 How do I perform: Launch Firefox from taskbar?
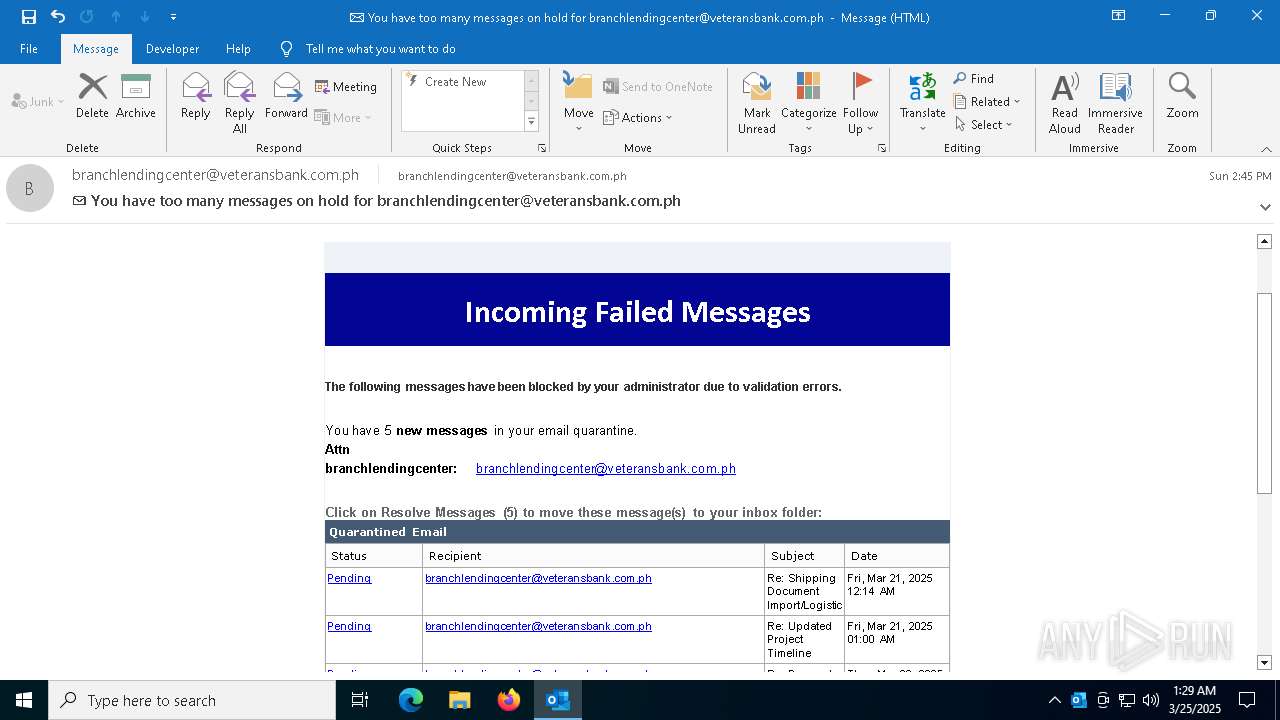509,700
